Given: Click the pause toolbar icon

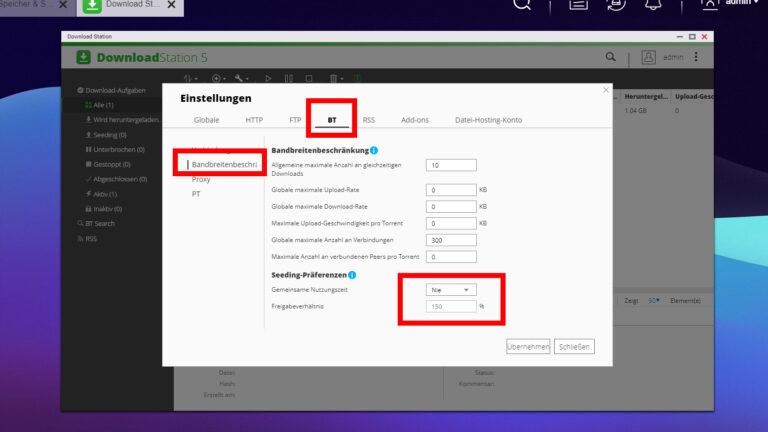Looking at the screenshot, I should tap(288, 78).
